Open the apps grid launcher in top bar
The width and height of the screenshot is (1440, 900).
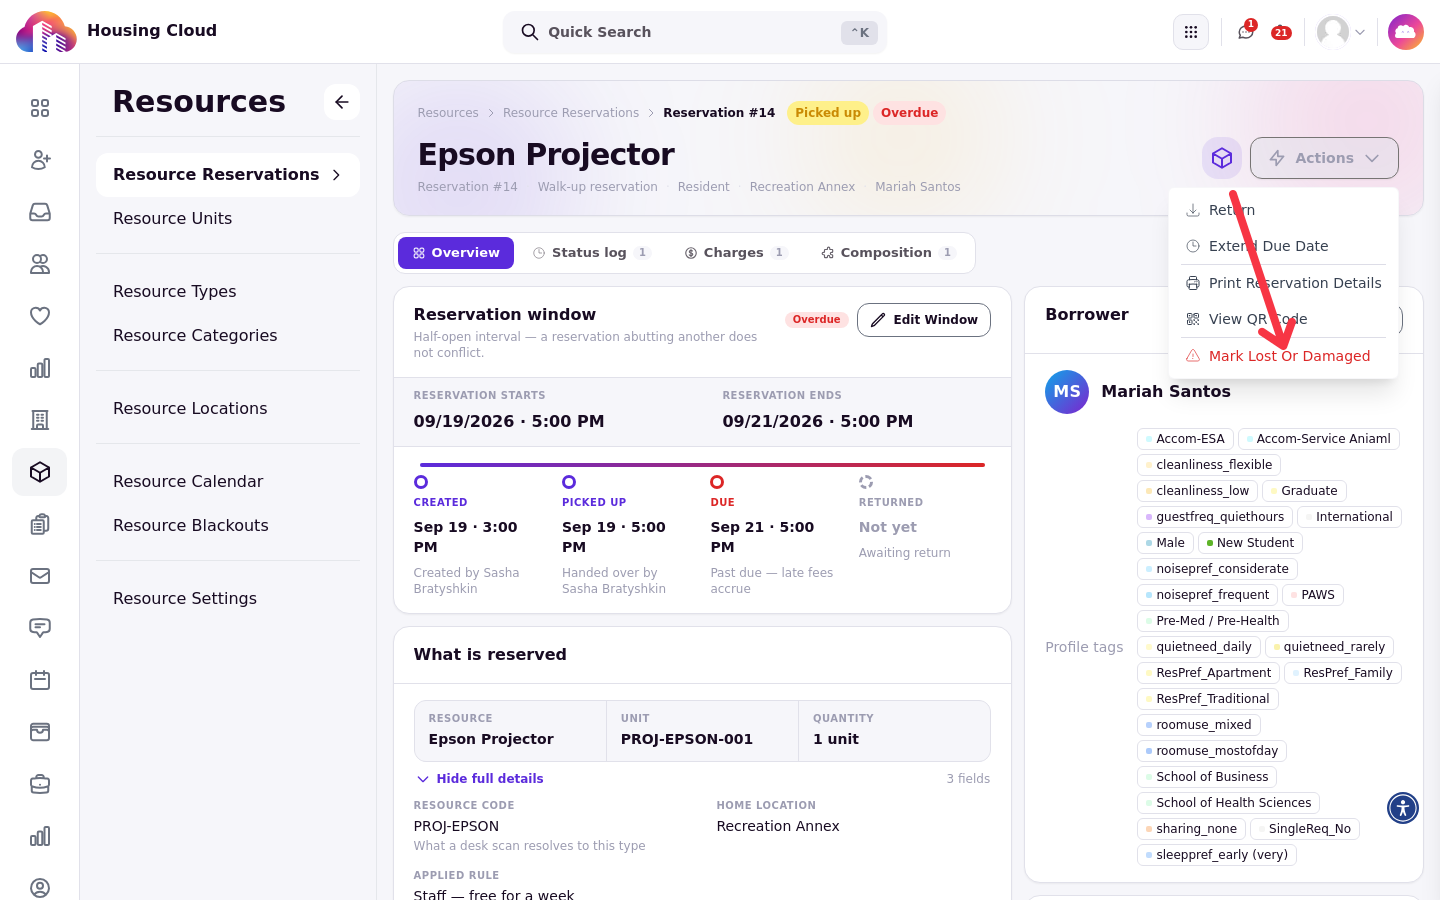tap(1191, 32)
